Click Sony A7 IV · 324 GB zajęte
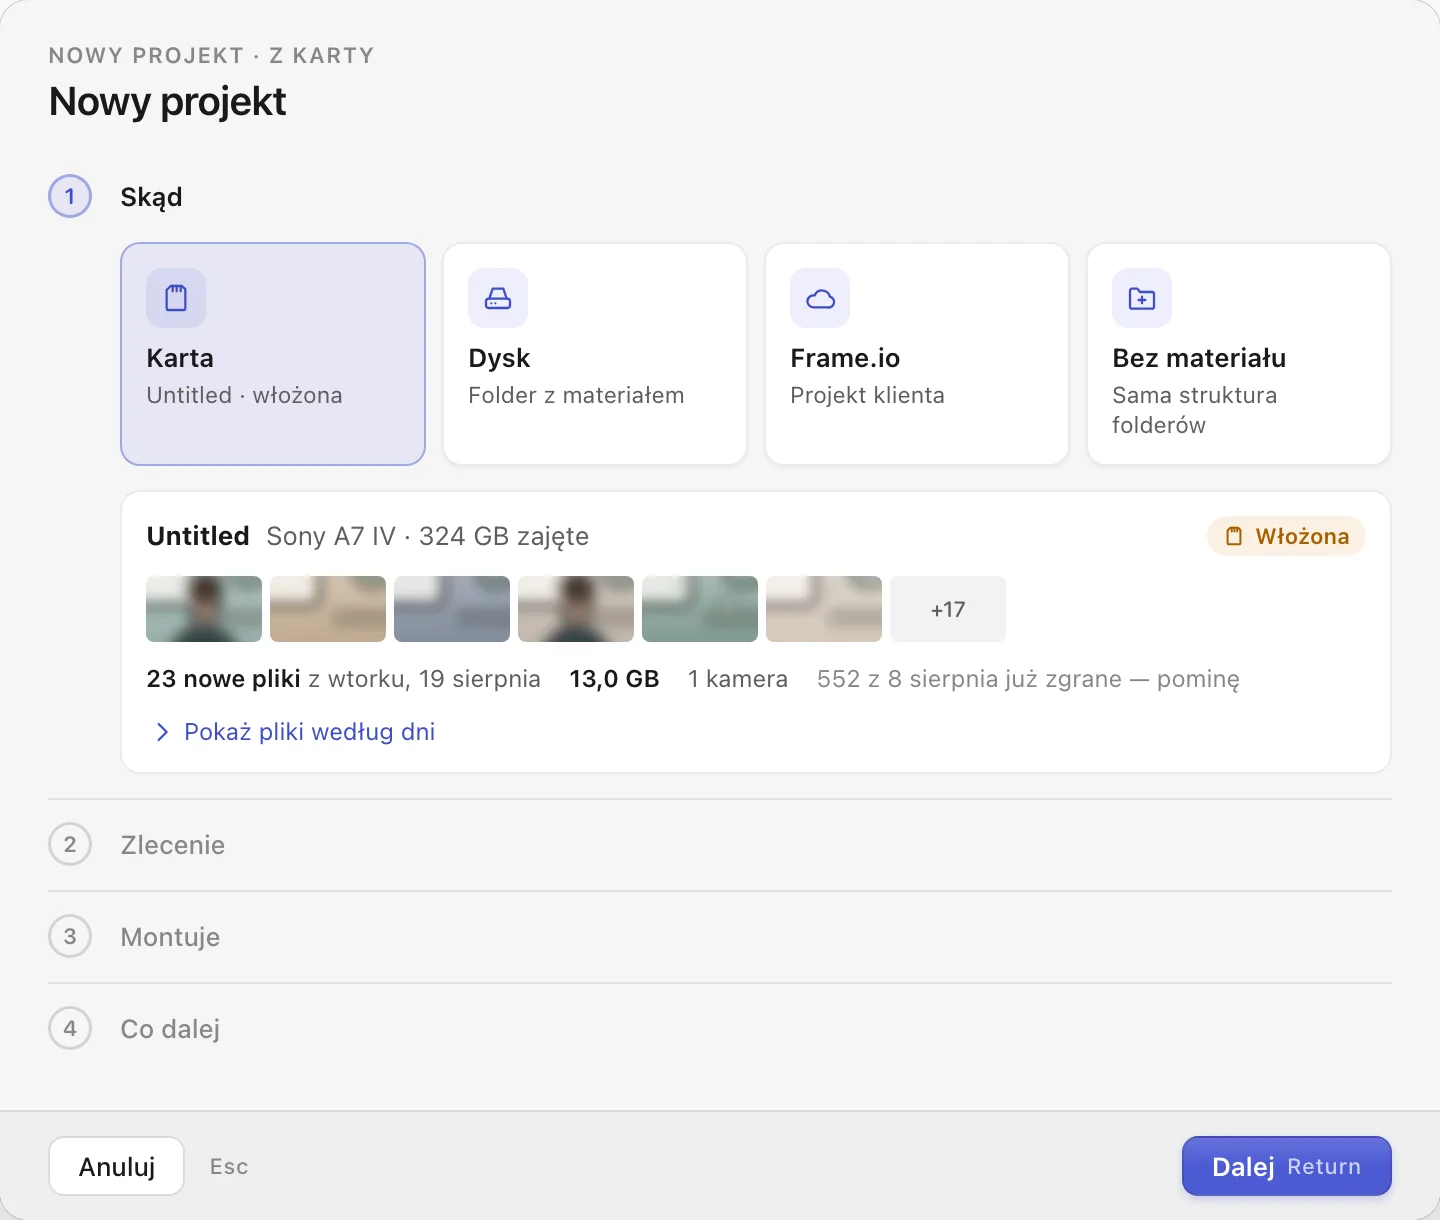 [427, 537]
